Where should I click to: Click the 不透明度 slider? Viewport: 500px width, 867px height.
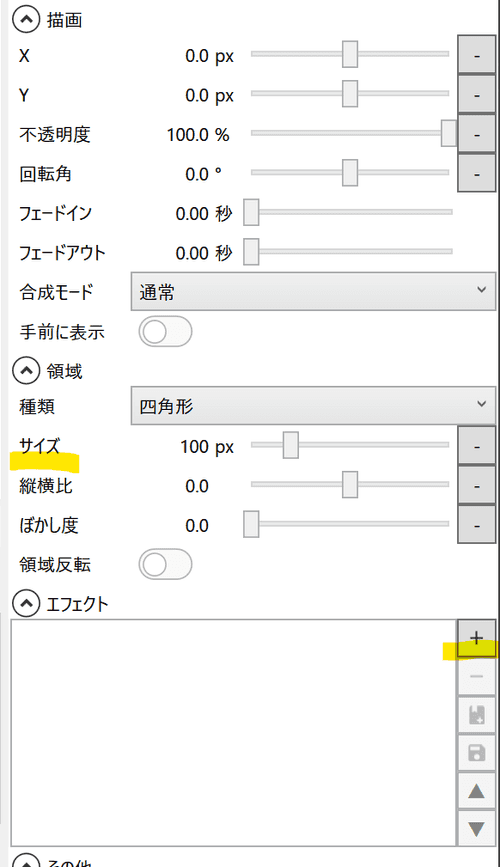353,133
